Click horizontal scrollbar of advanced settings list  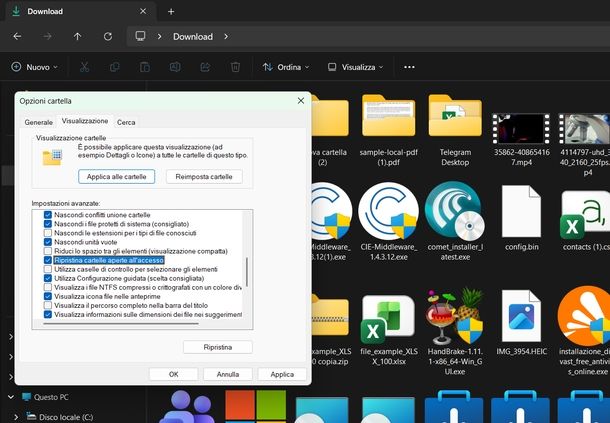[121, 323]
